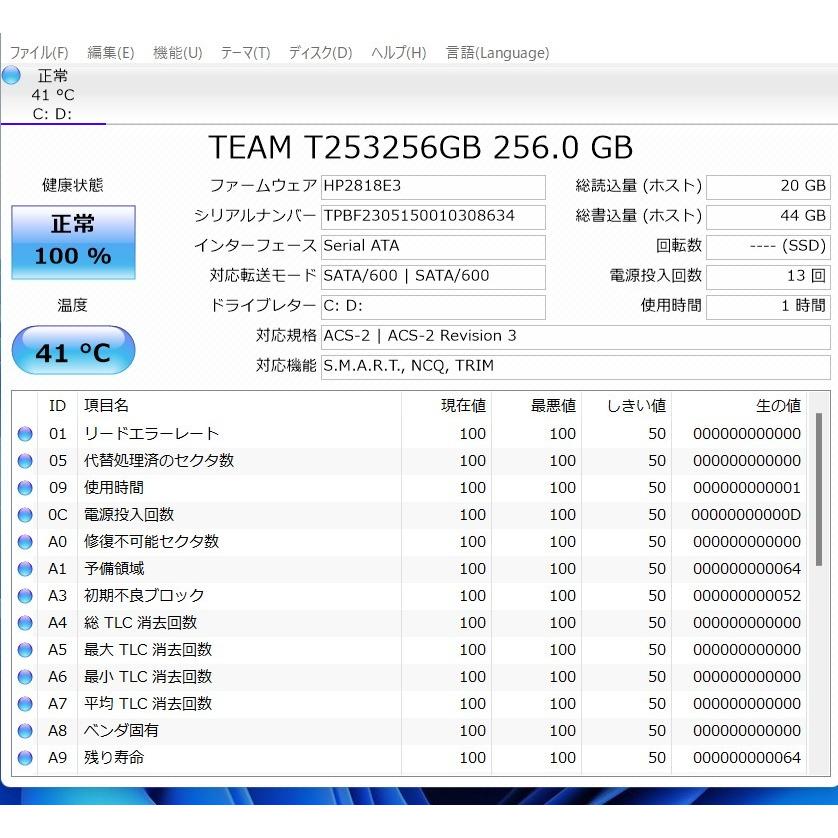The width and height of the screenshot is (838, 838).
Task: Select the drive status indicator above C: D:
Action: (x=11, y=75)
